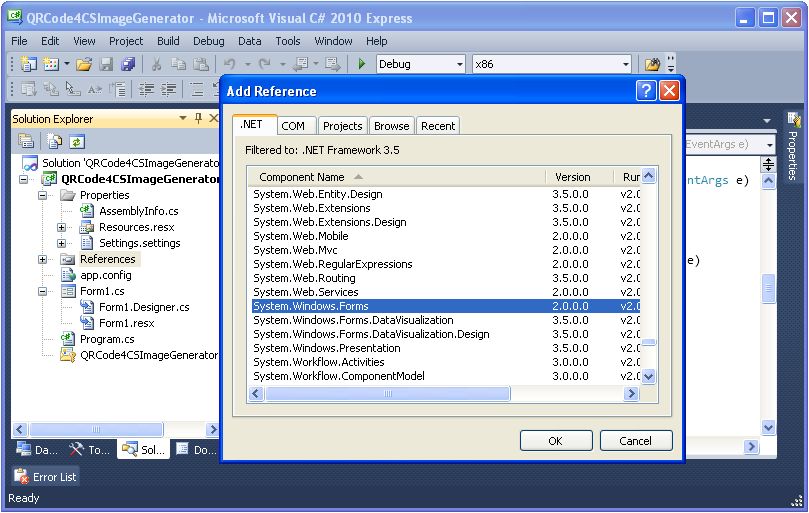Open the x86 platform dropdown

coord(626,64)
